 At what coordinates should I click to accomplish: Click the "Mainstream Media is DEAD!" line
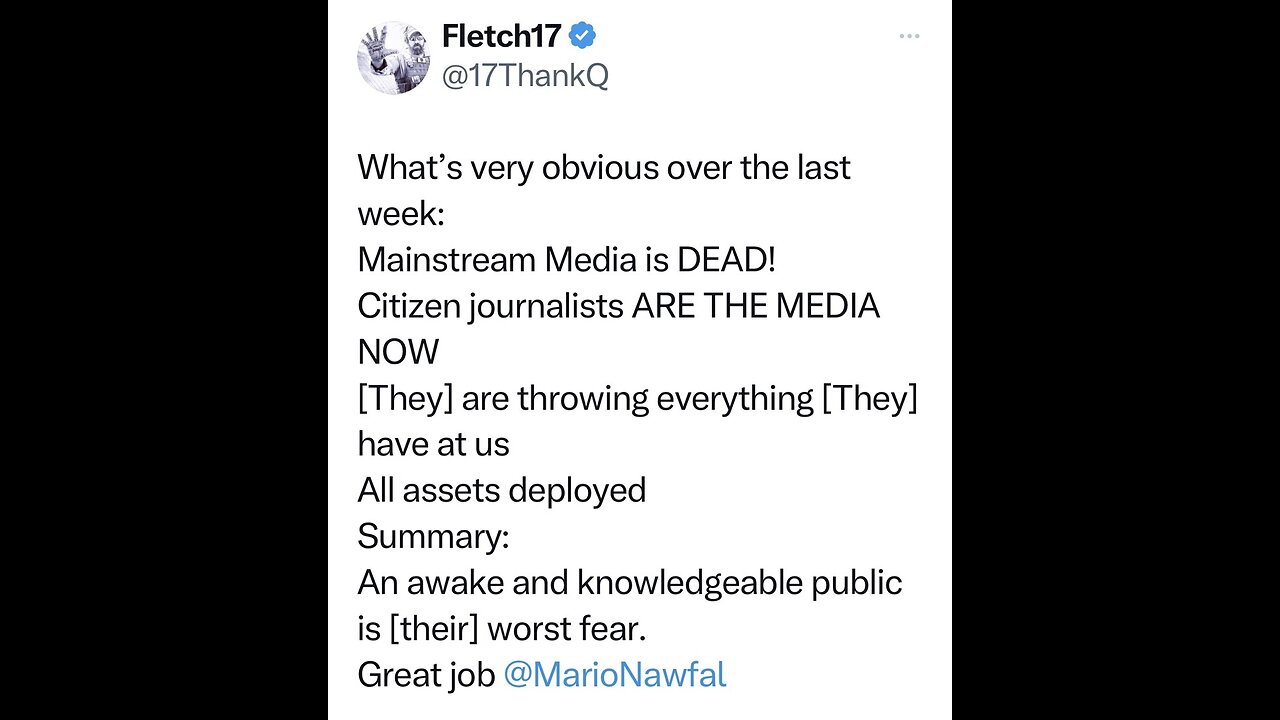[566, 259]
